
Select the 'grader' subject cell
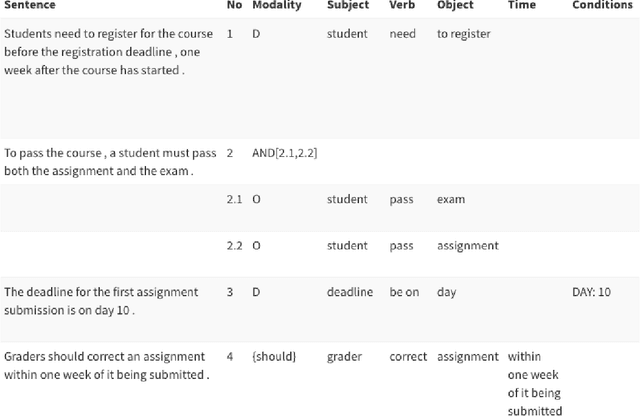(346, 356)
